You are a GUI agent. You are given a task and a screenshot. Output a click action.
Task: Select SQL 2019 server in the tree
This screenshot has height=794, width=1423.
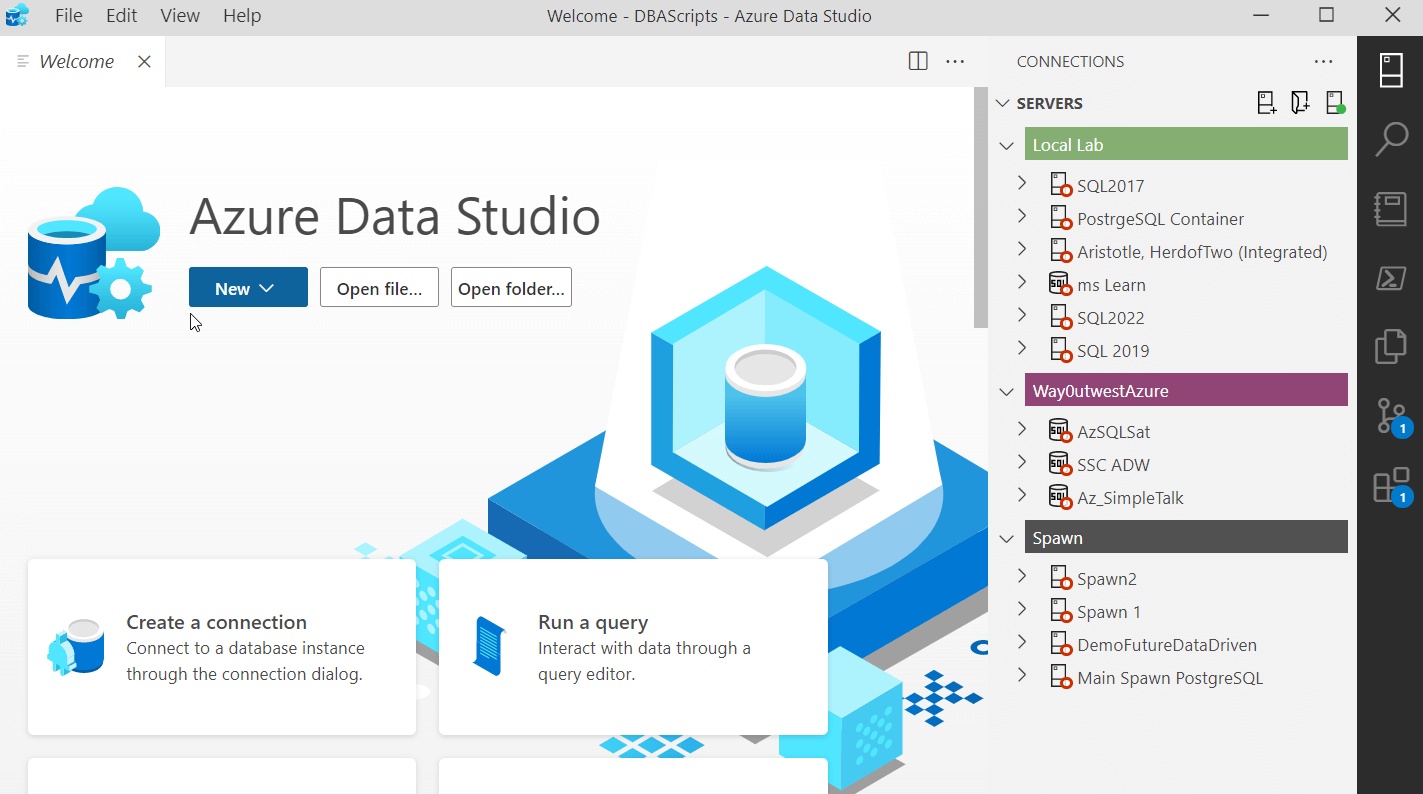point(1113,351)
